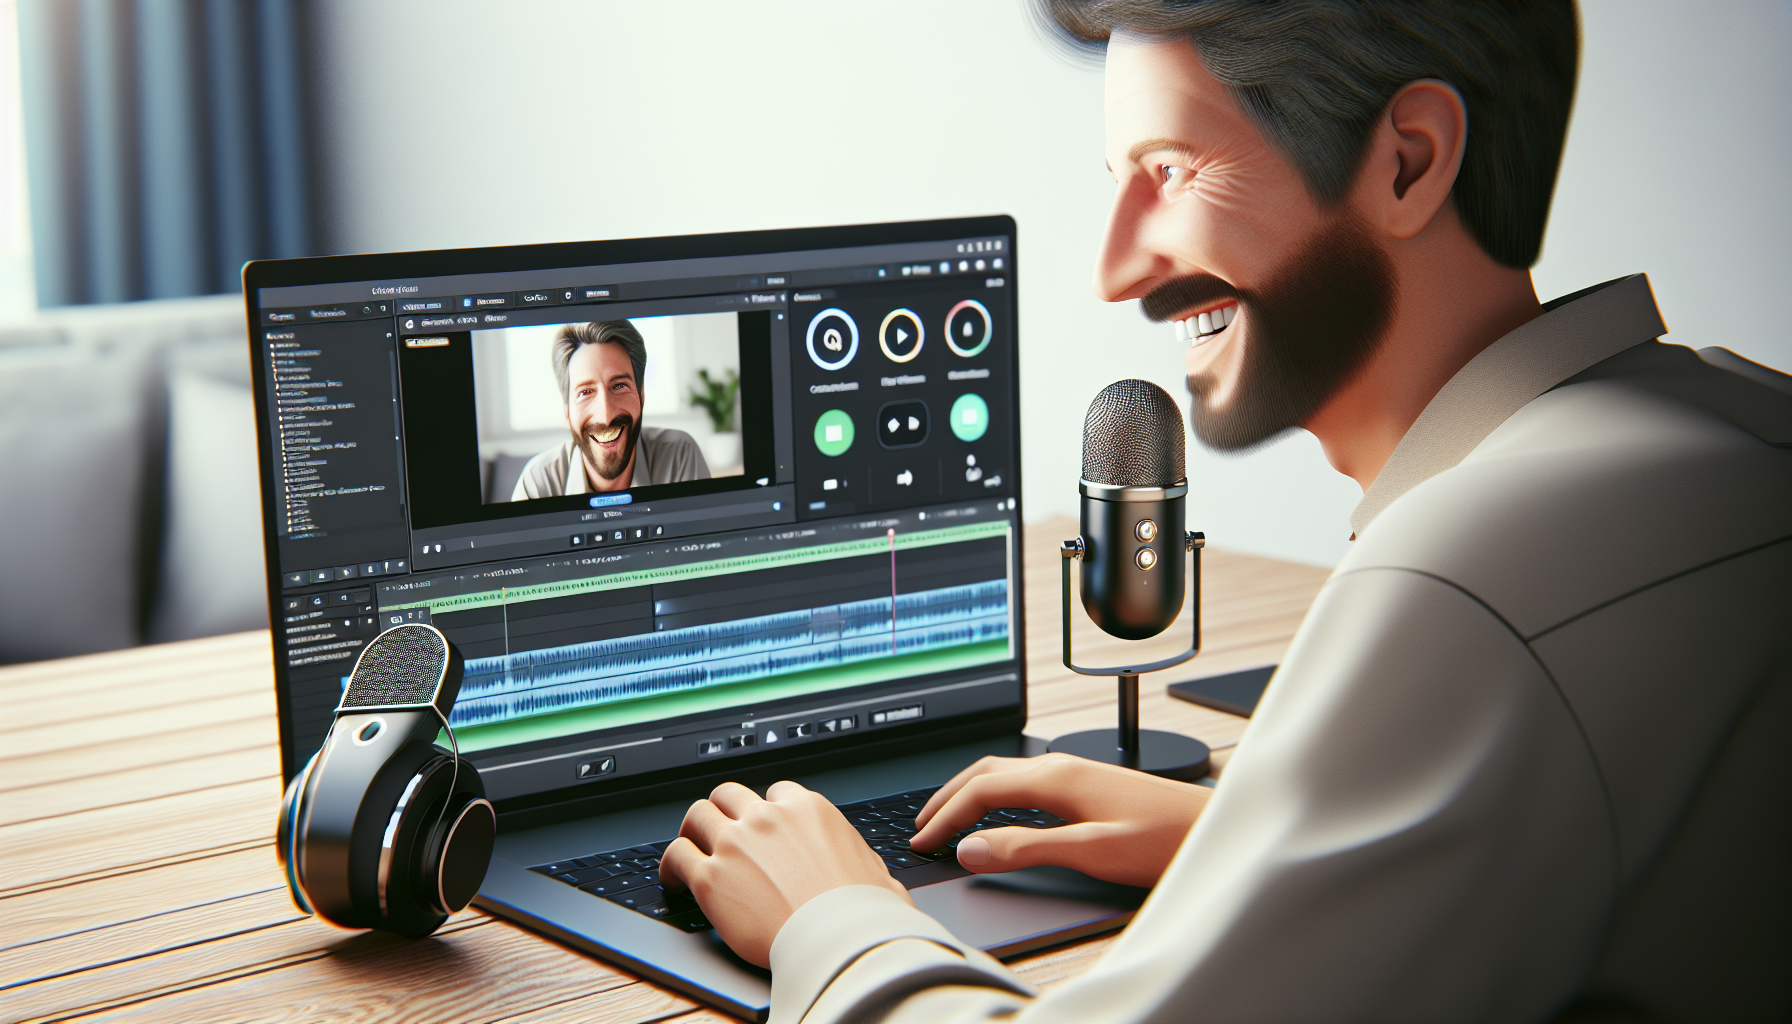Image resolution: width=1792 pixels, height=1024 pixels.
Task: Click the white-ringed circular refresh icon
Action: point(832,339)
